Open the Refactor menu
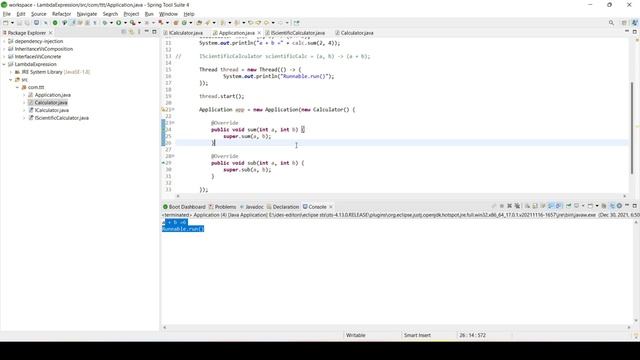This screenshot has width=640, height=360. point(61,14)
